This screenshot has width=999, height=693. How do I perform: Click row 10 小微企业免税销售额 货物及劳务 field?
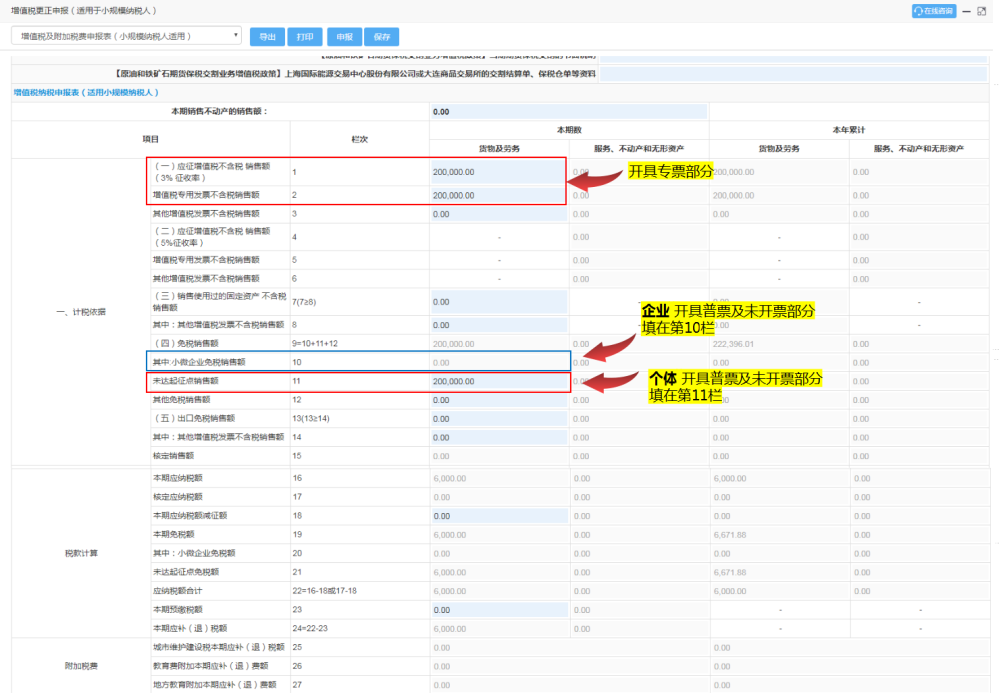click(x=498, y=362)
